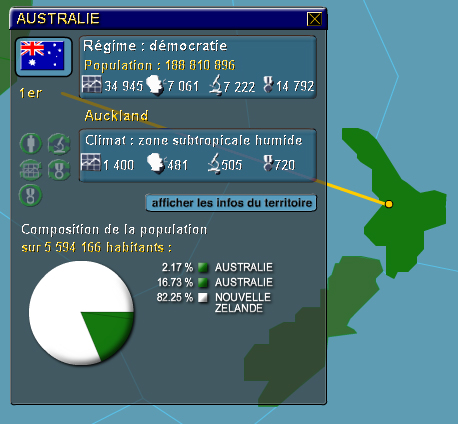Click the '34 945' economy value
The height and width of the screenshot is (424, 458).
(x=124, y=86)
